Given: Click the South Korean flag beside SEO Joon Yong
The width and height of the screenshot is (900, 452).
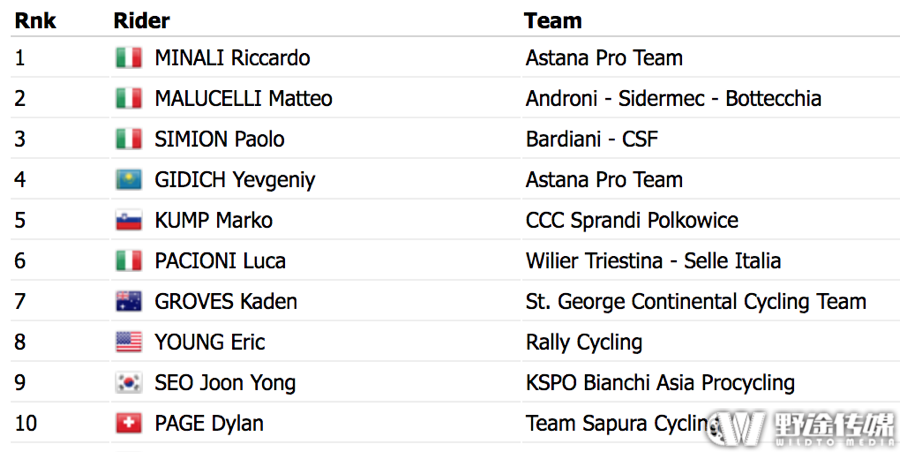Looking at the screenshot, I should tap(129, 383).
